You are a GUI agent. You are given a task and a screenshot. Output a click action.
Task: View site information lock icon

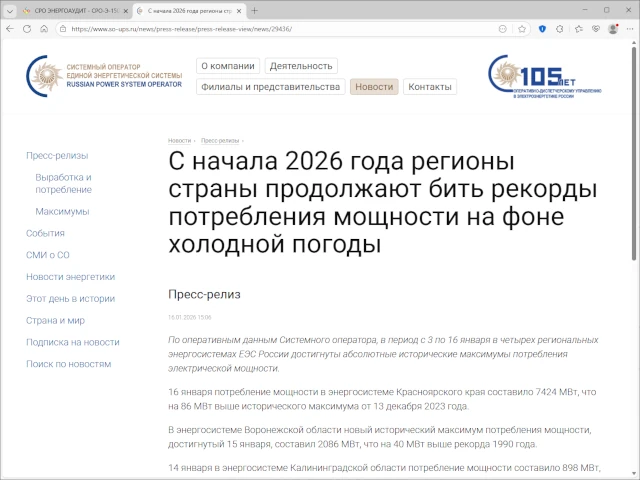[63, 29]
